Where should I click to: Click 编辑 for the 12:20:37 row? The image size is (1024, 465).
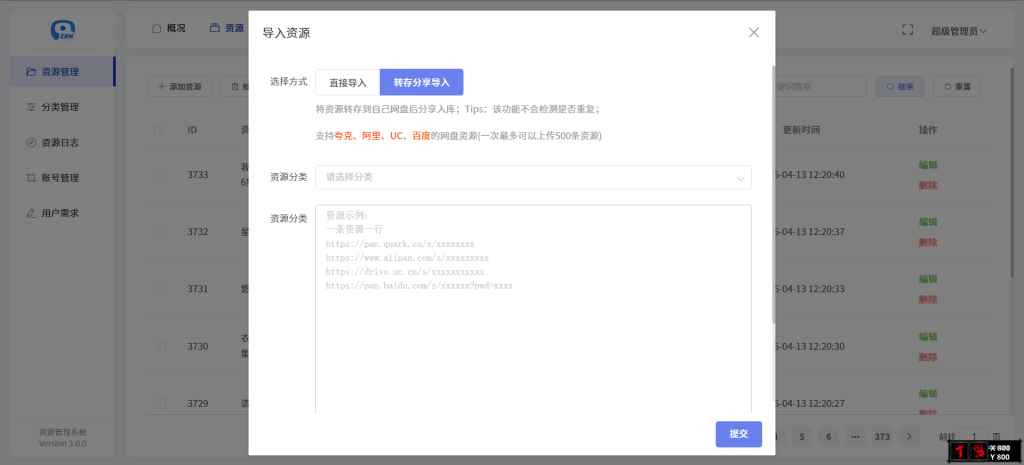[x=928, y=222]
